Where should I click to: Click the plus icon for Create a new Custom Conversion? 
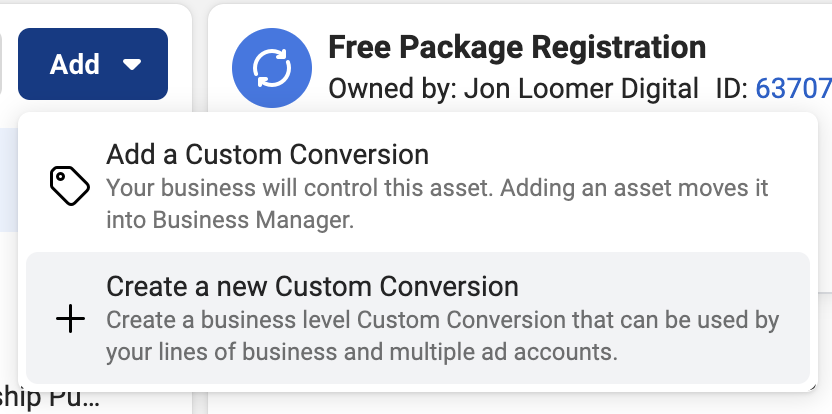click(70, 318)
